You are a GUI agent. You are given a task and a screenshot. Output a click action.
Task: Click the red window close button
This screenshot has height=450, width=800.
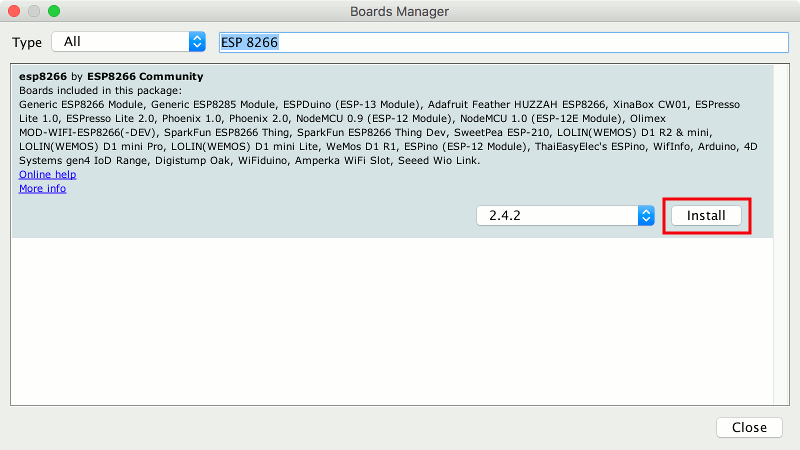[14, 11]
